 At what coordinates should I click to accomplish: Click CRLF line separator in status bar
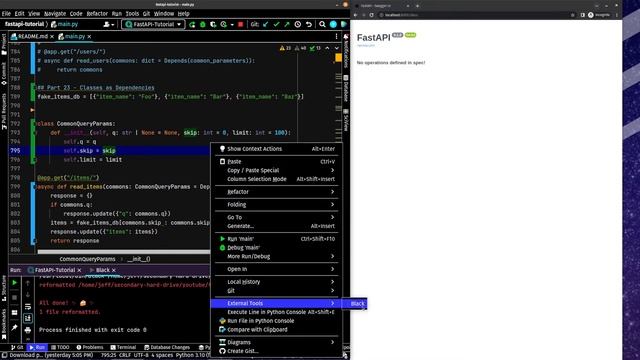coord(125,355)
